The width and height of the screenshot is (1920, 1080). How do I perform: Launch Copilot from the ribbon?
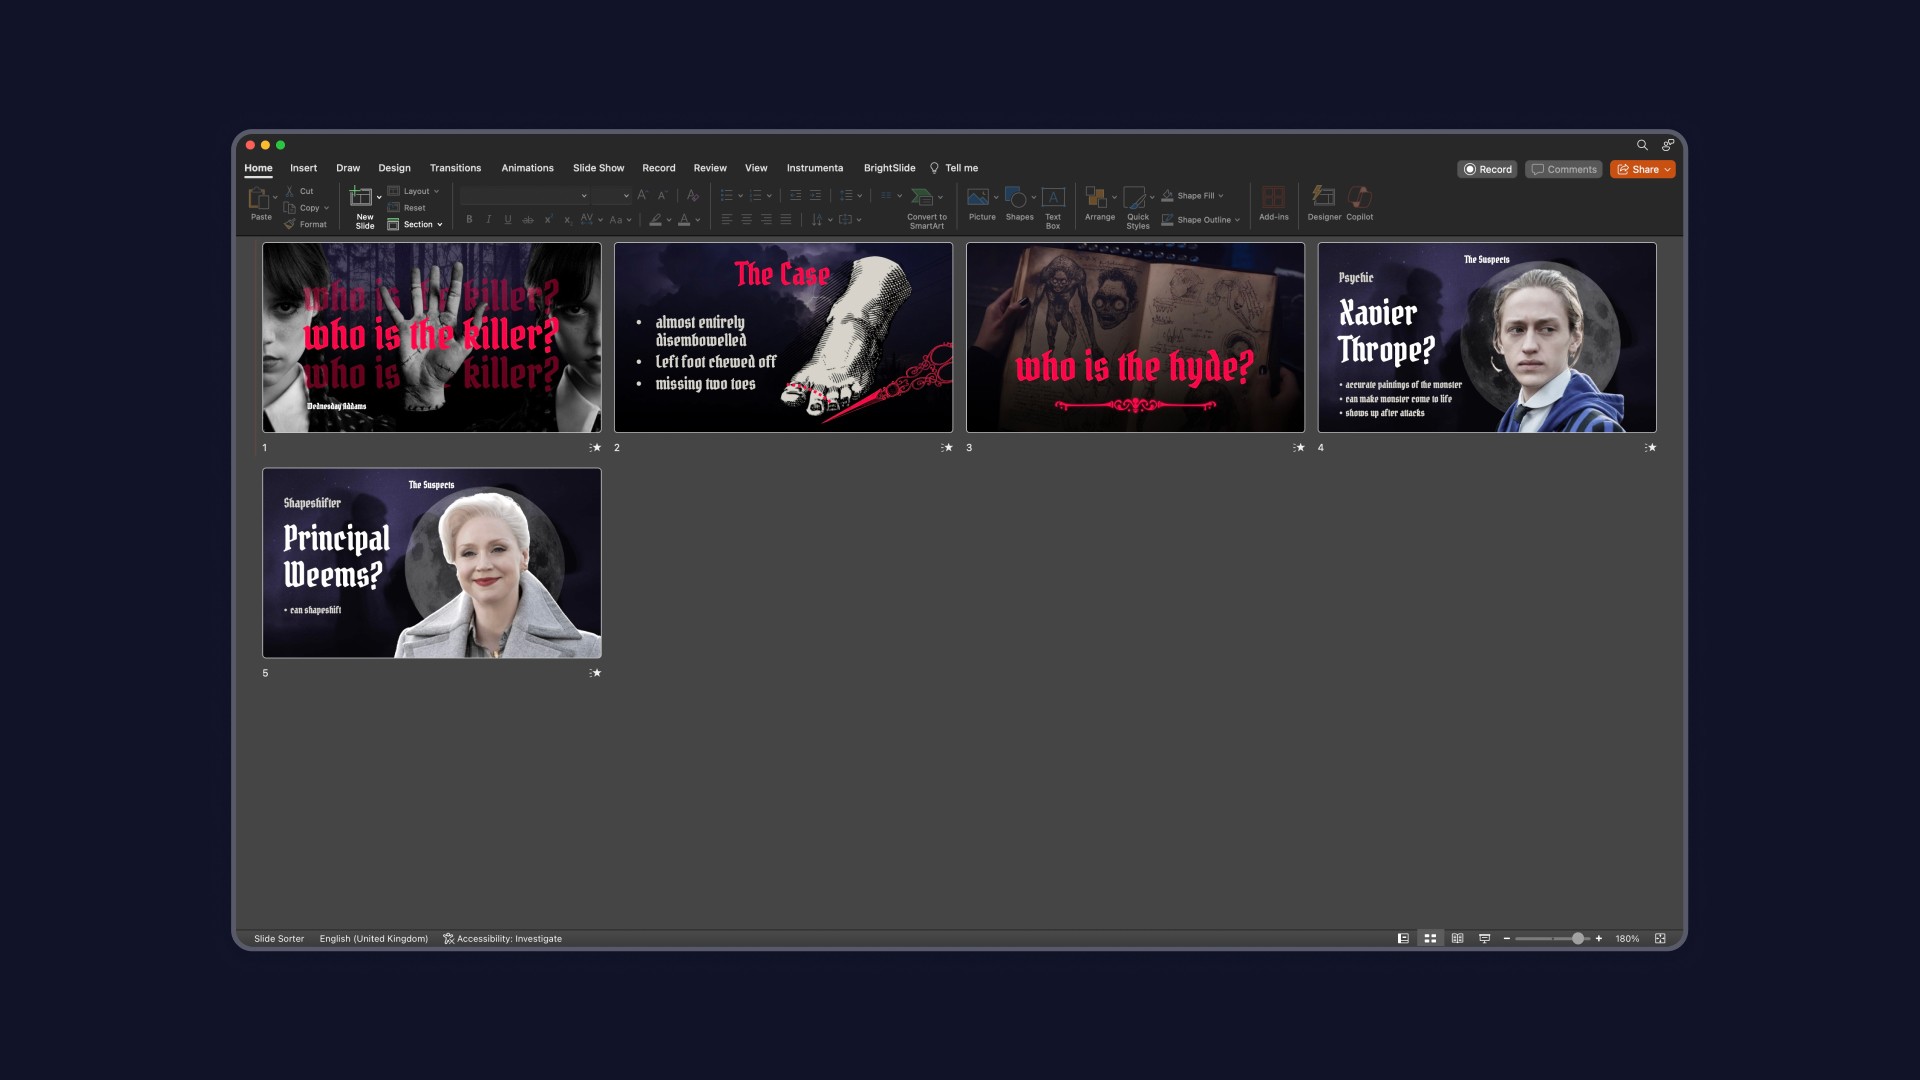point(1359,198)
